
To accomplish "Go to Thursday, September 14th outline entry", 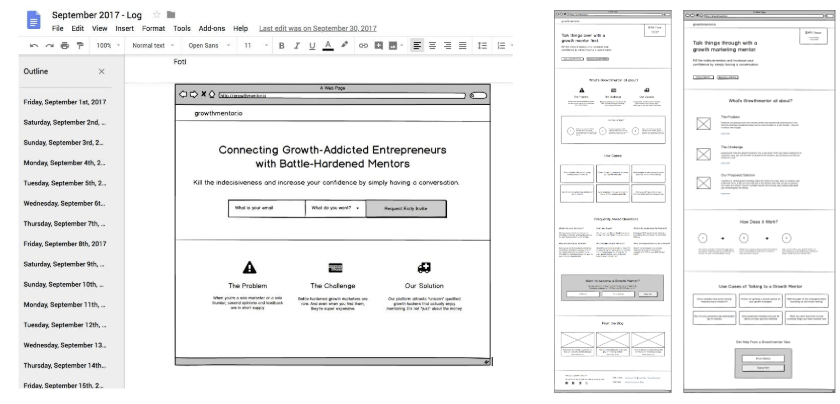I will coord(65,365).
